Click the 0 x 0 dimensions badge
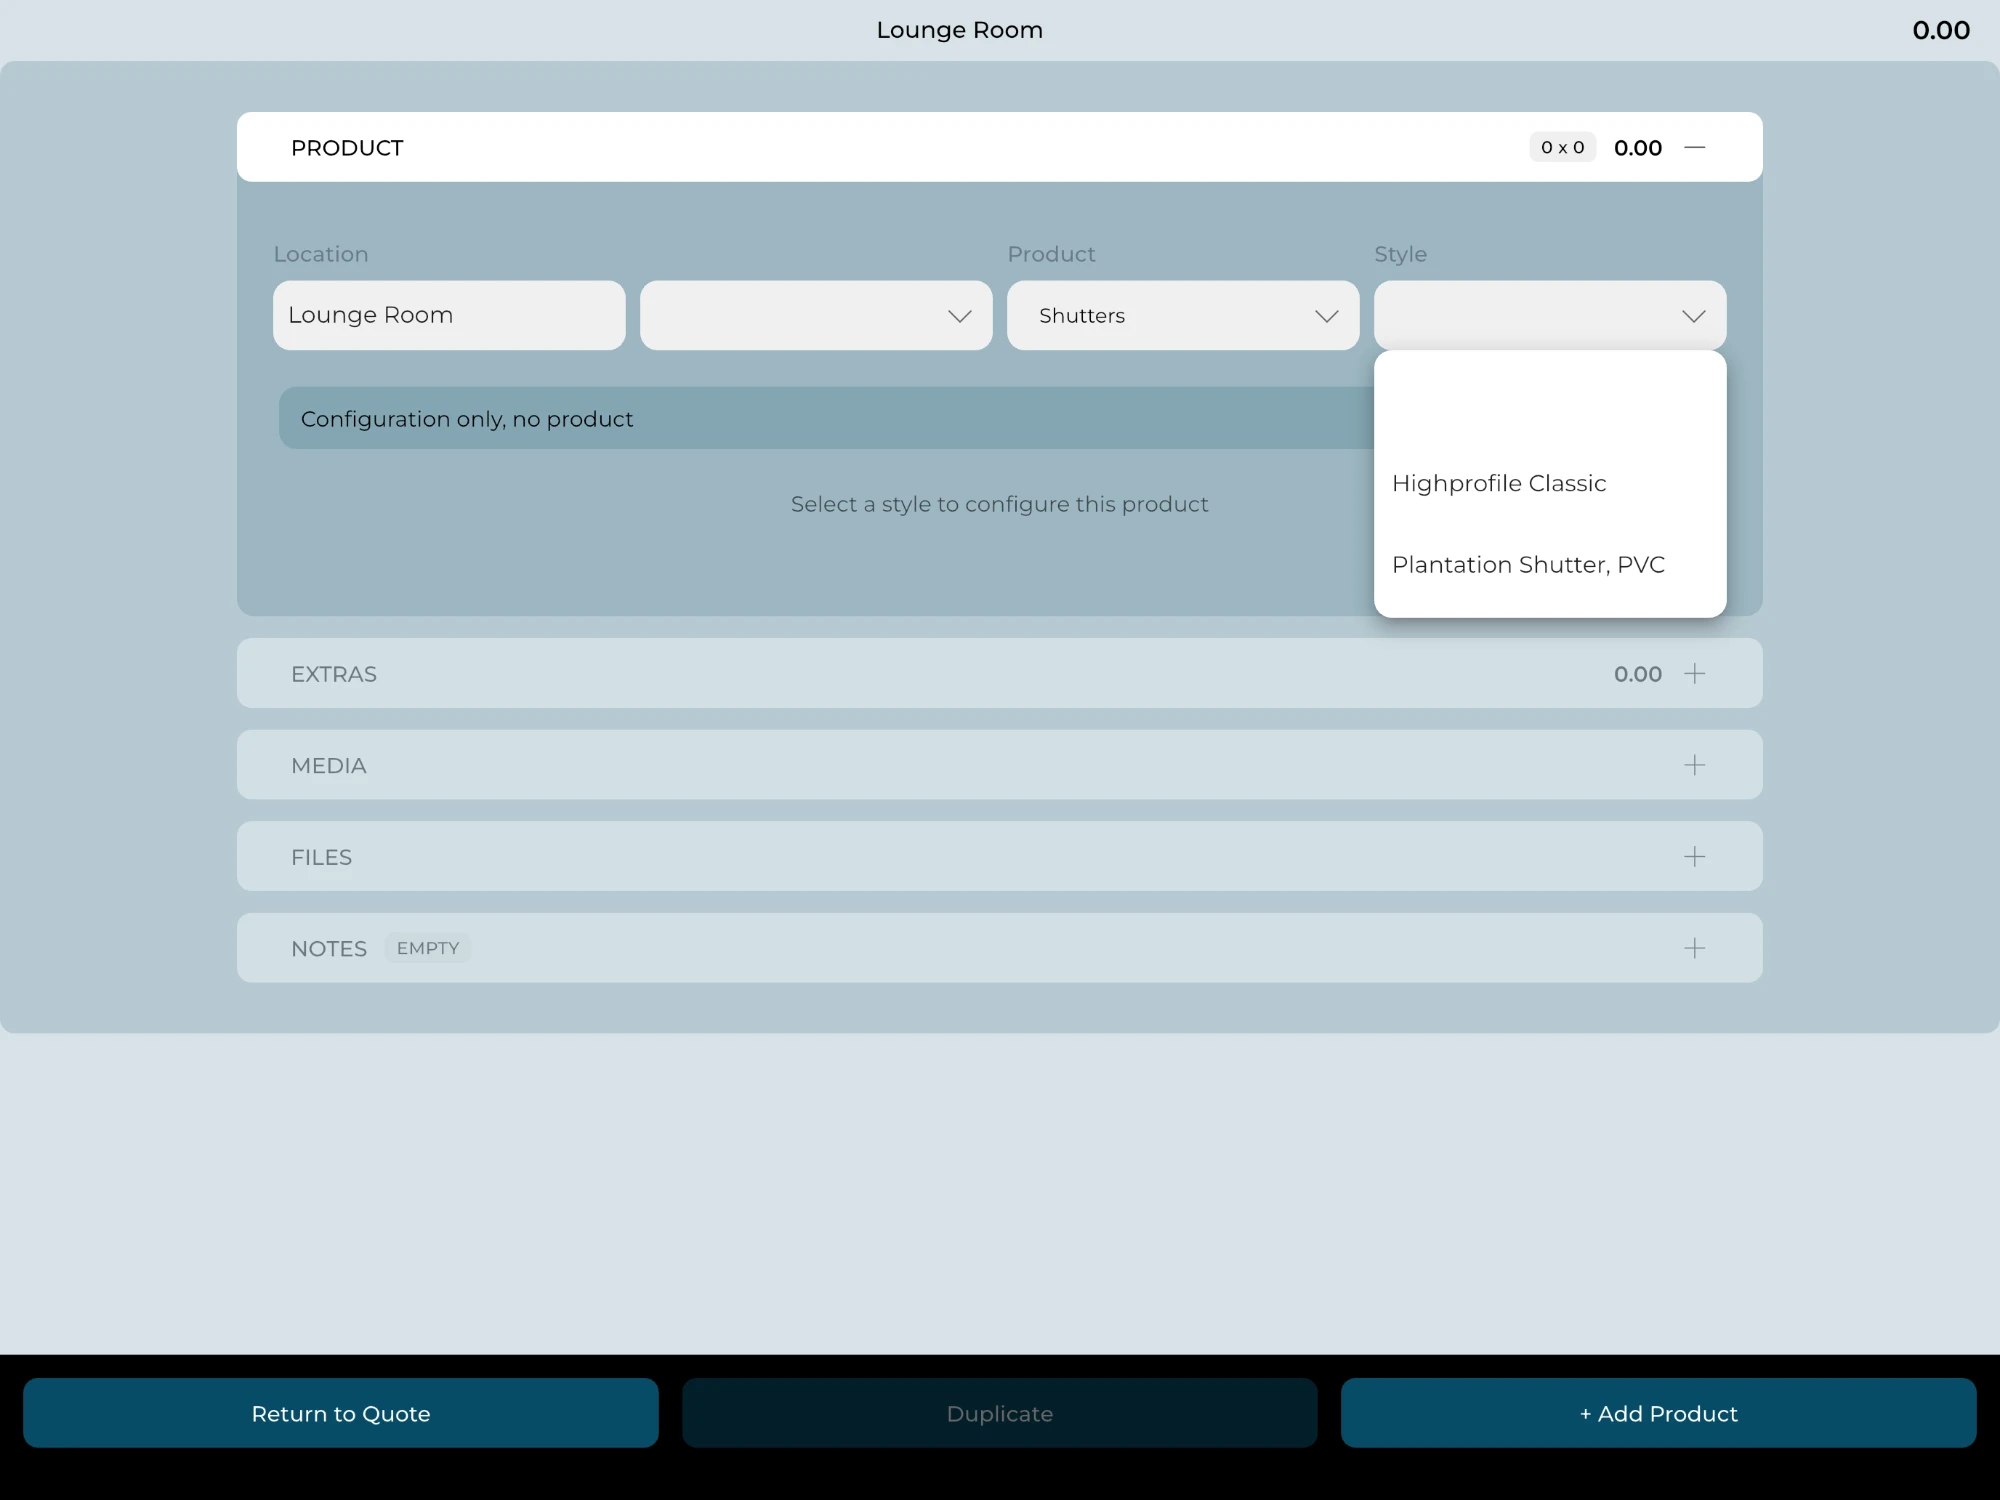 tap(1562, 147)
